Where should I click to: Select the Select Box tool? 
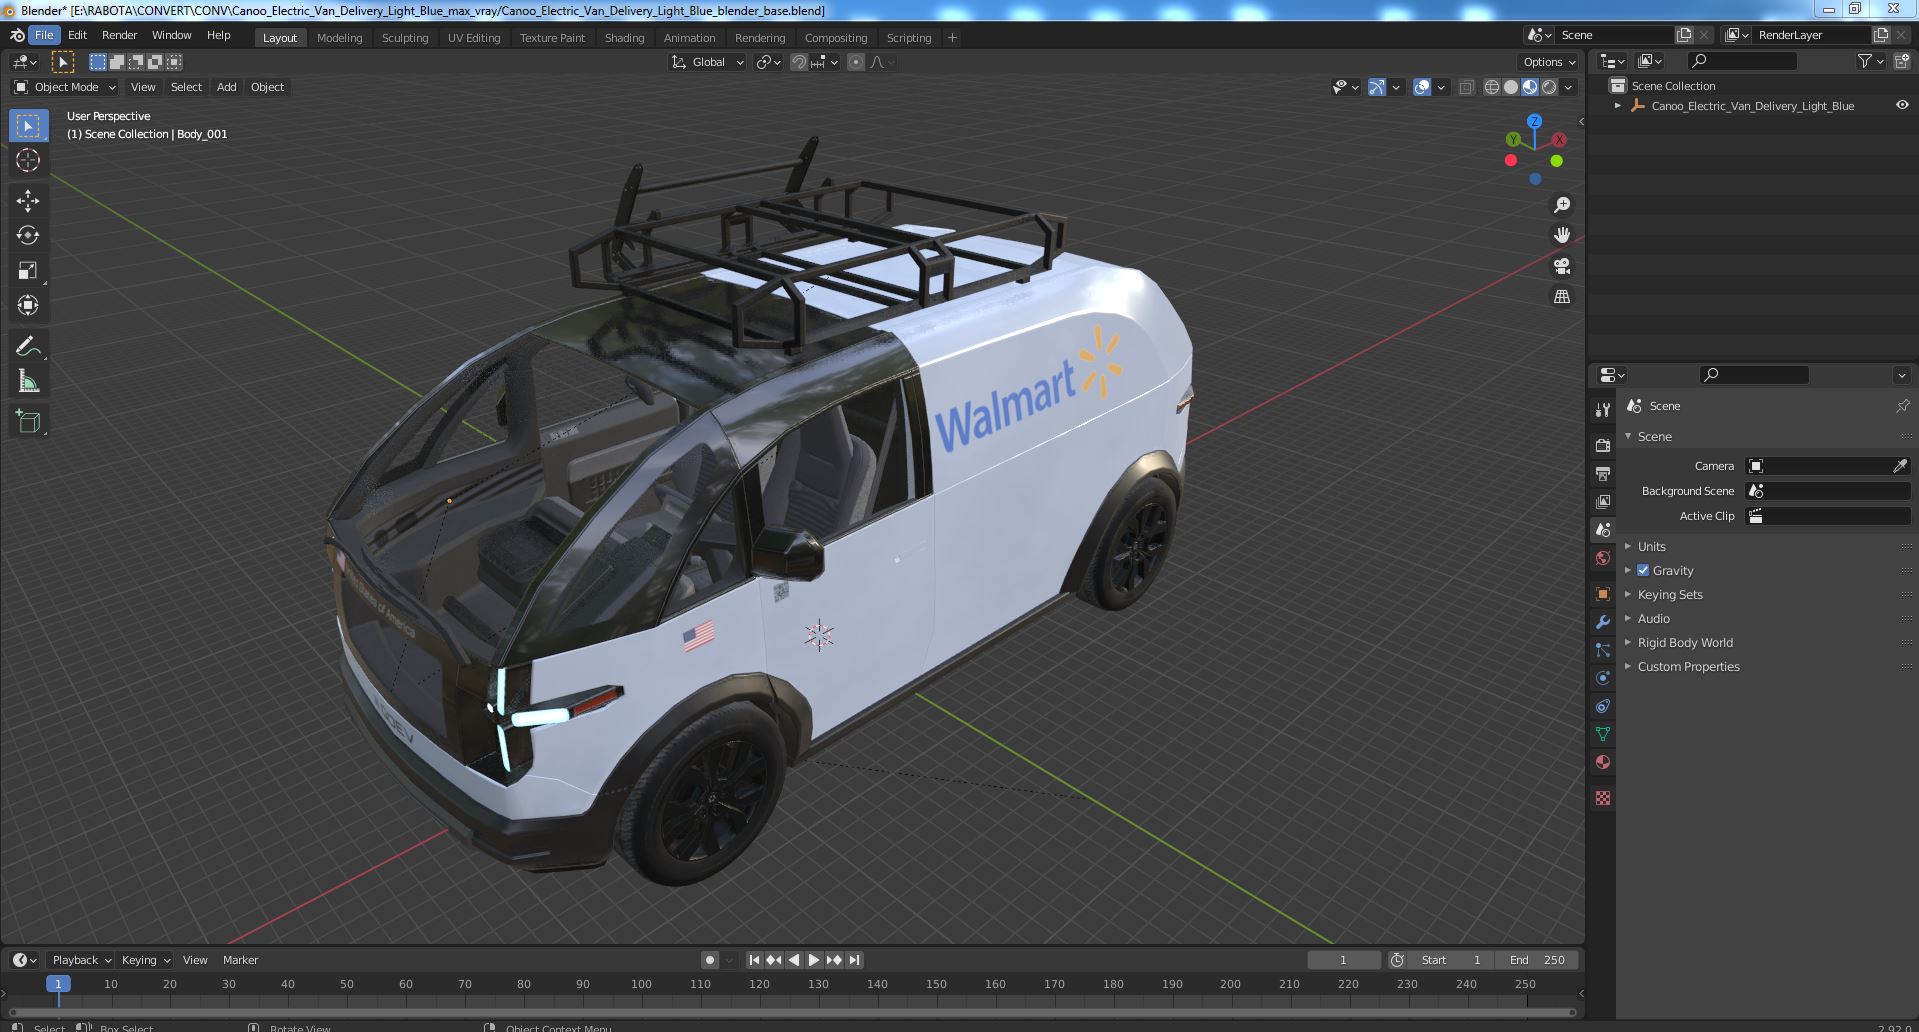[x=28, y=126]
